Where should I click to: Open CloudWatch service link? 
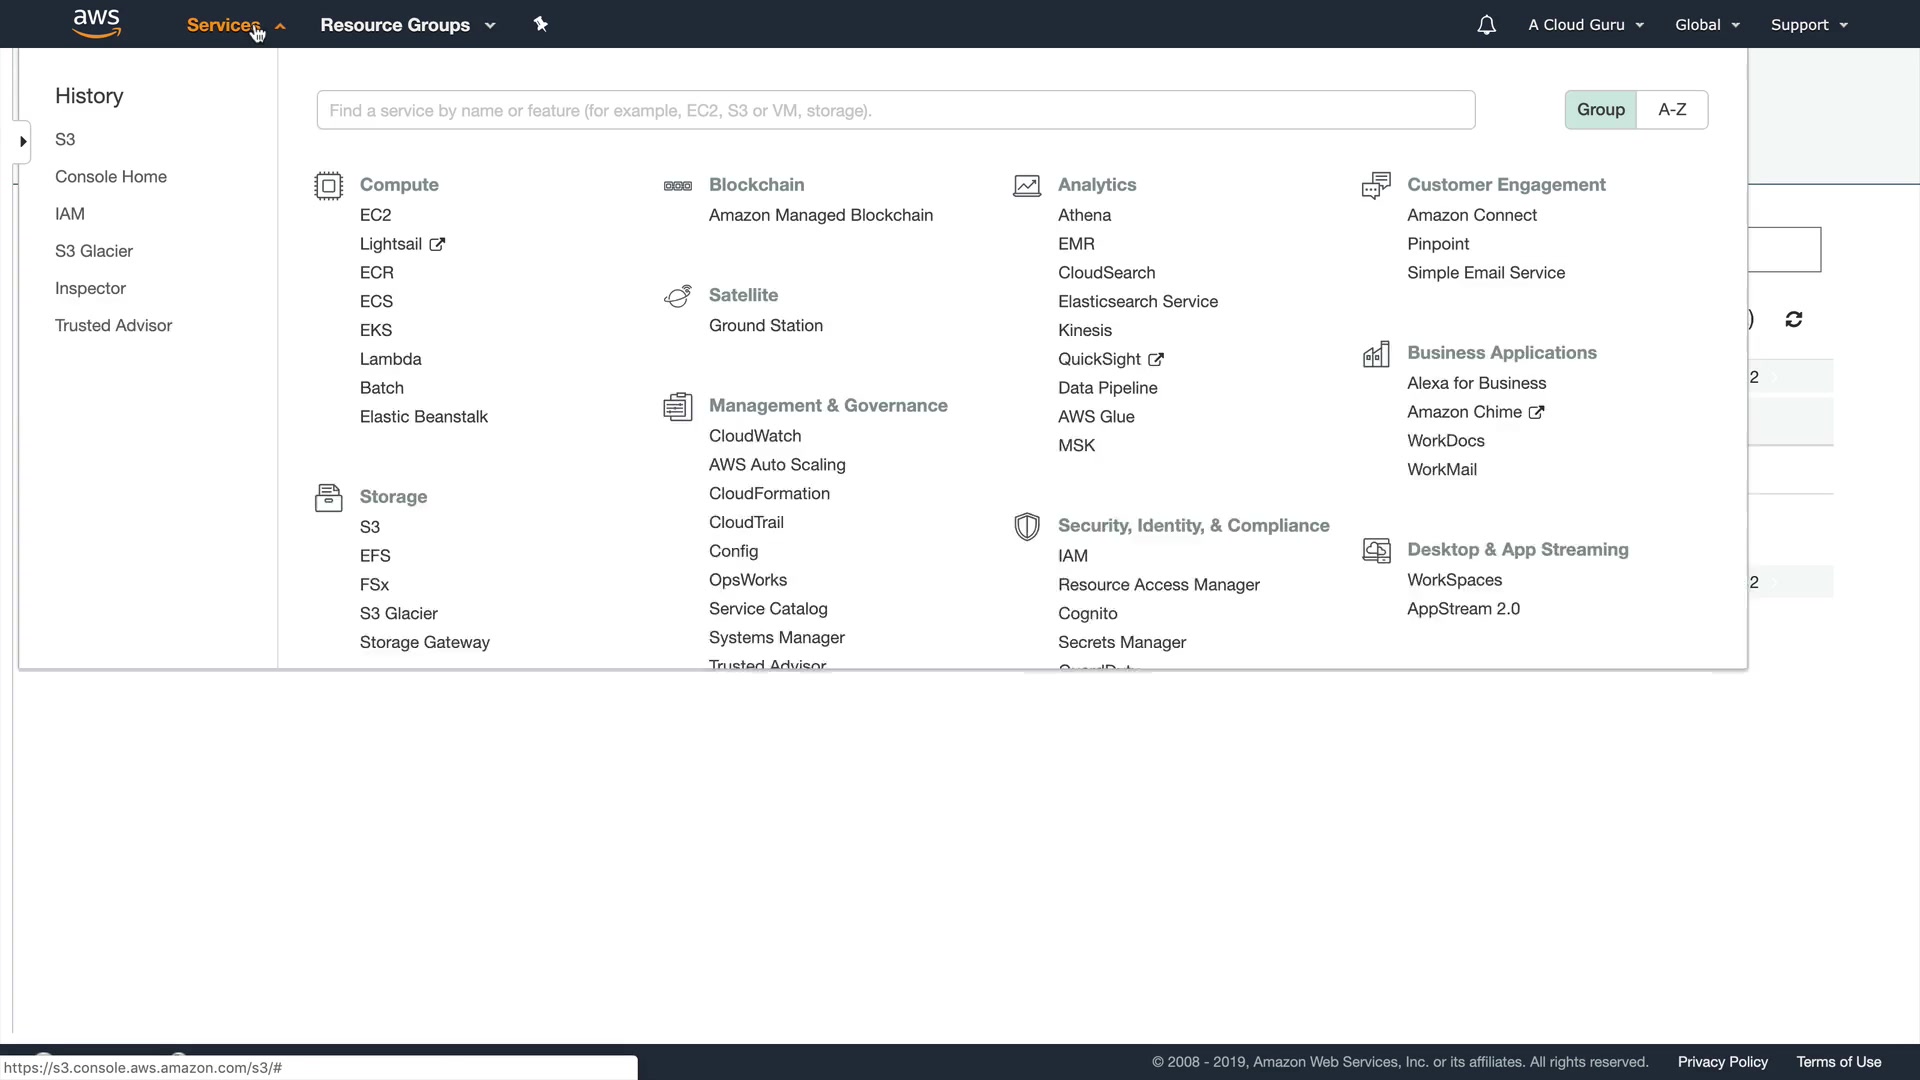pyautogui.click(x=754, y=436)
